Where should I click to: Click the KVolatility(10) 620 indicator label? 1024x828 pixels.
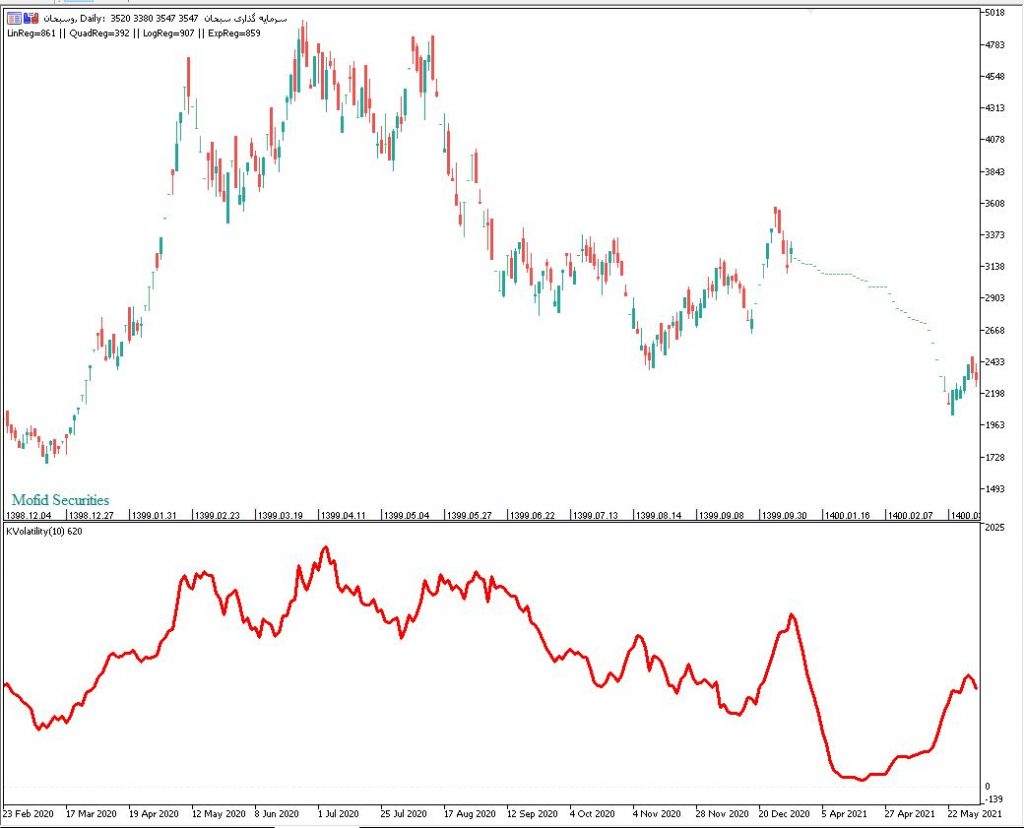point(44,532)
